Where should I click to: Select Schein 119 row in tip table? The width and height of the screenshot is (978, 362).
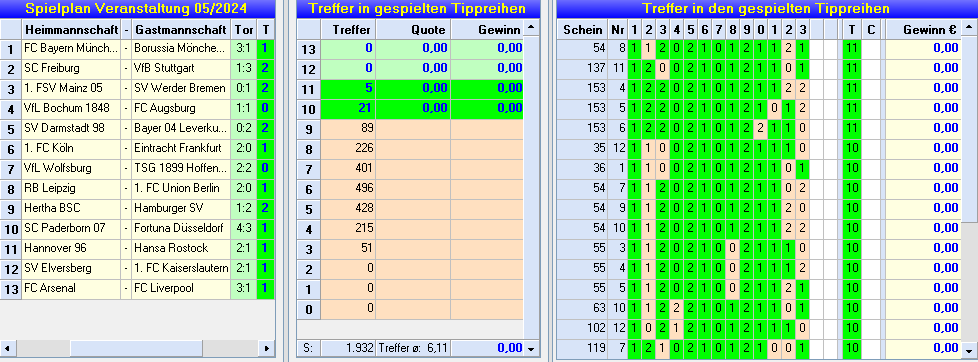tap(758, 348)
